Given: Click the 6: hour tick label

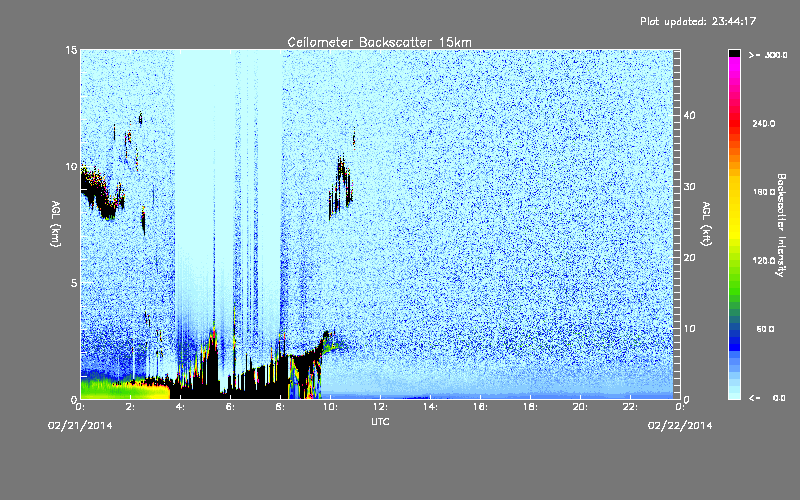Looking at the screenshot, I should pos(231,407).
